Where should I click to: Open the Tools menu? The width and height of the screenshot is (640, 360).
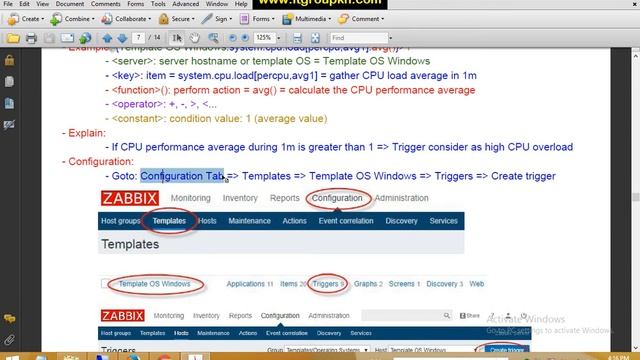(x=158, y=4)
